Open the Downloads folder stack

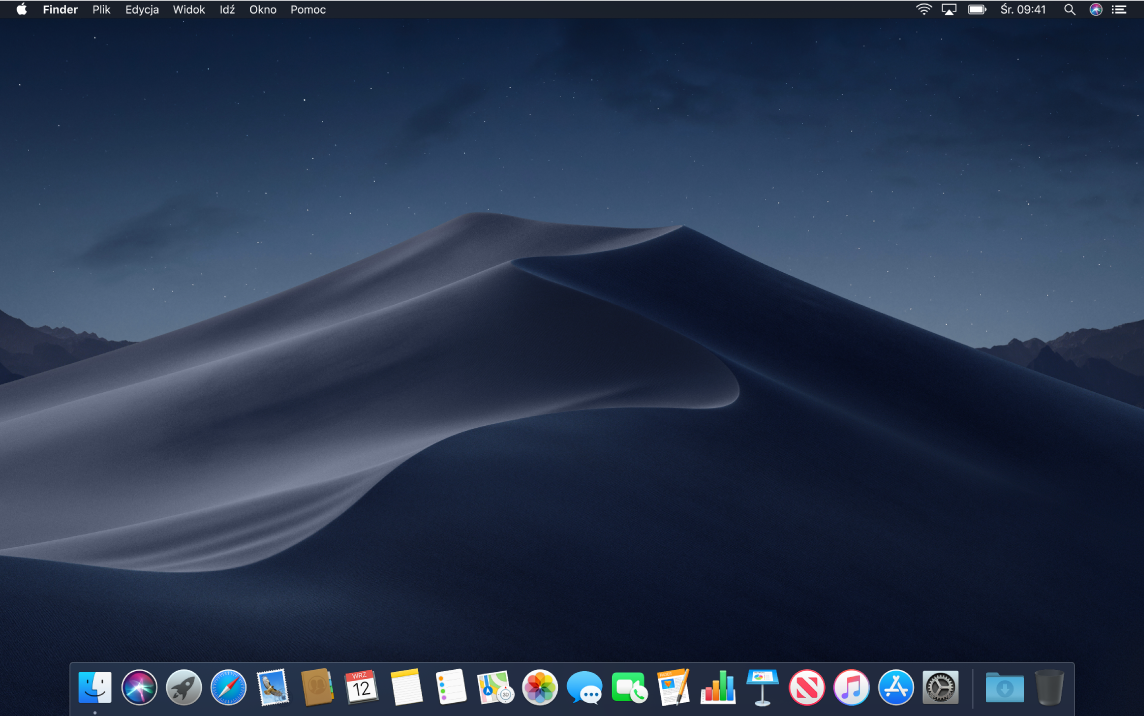click(1004, 687)
